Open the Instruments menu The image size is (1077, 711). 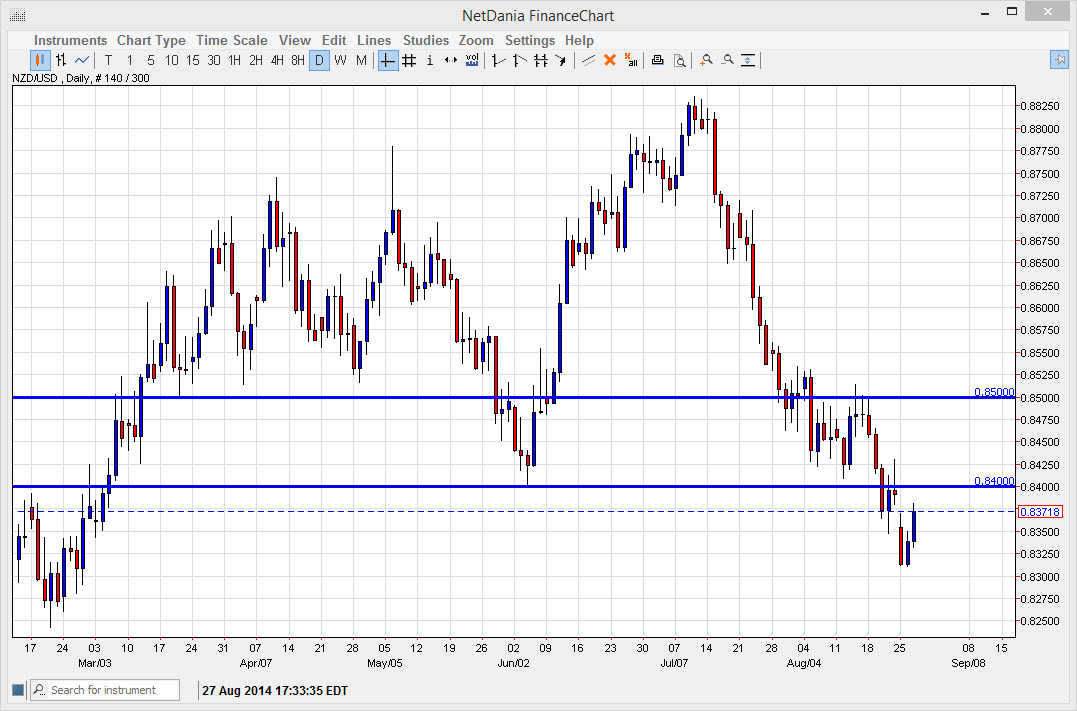pyautogui.click(x=70, y=40)
